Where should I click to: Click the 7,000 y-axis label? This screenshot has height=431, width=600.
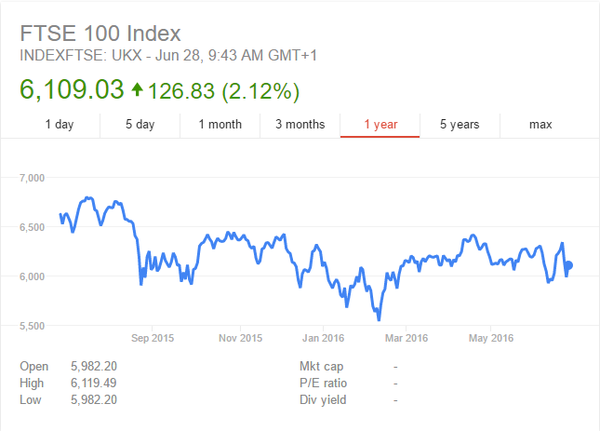click(x=34, y=178)
